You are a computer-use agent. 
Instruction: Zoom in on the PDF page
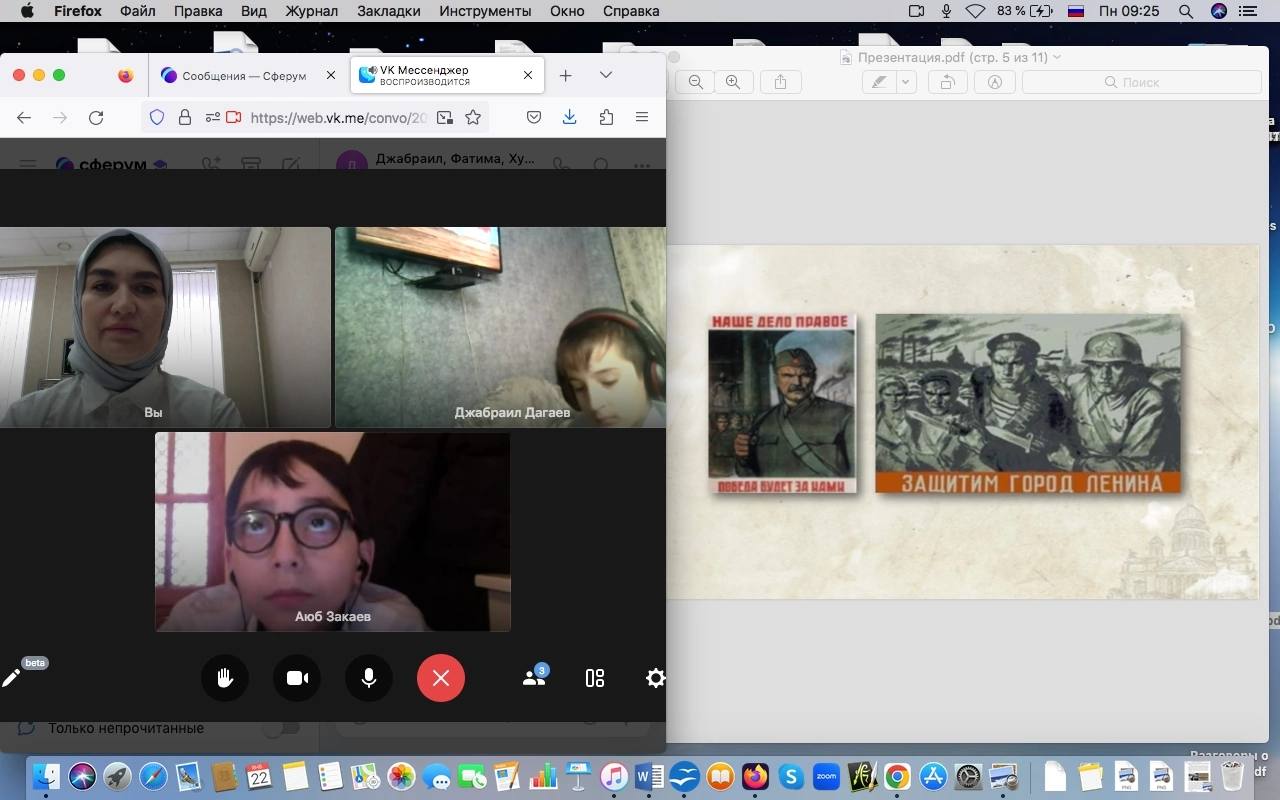click(733, 82)
